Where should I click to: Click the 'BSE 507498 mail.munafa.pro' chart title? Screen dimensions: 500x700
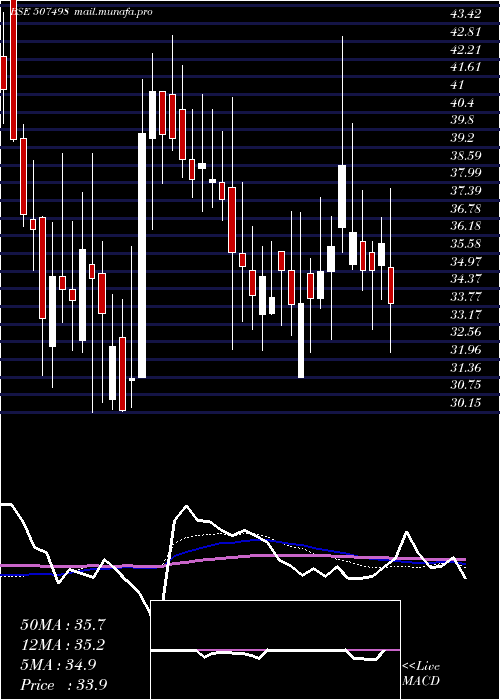(81, 12)
